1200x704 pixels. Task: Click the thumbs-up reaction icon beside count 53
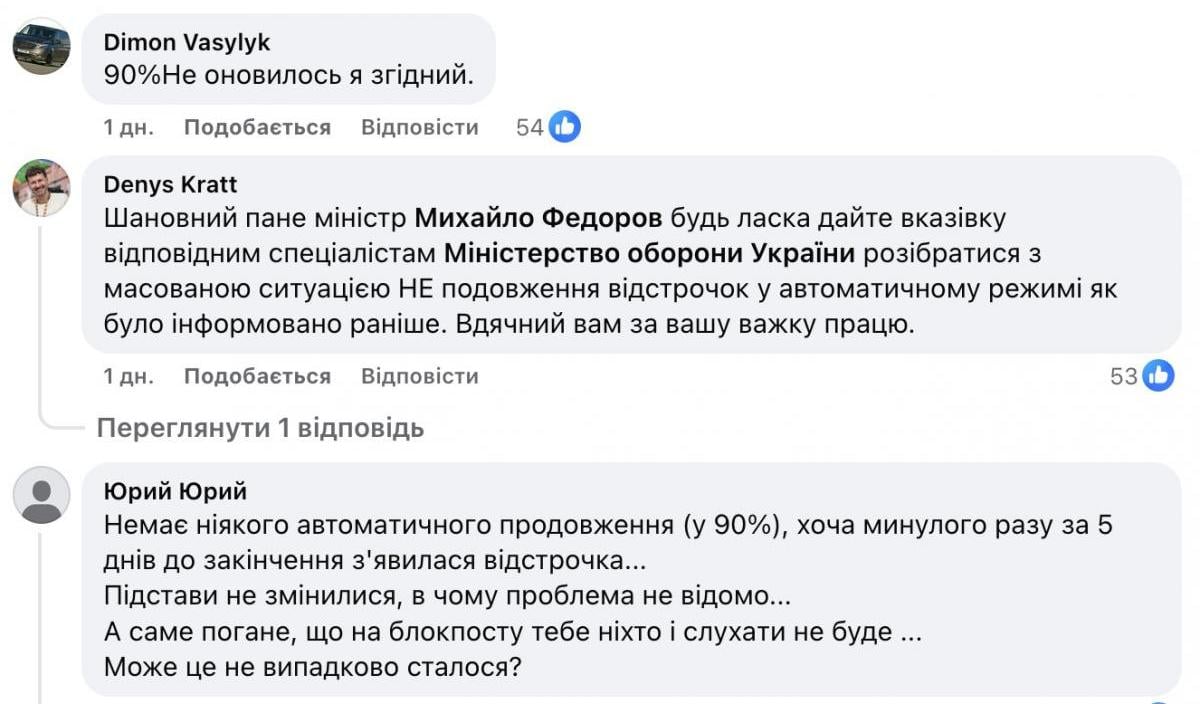pyautogui.click(x=1159, y=376)
